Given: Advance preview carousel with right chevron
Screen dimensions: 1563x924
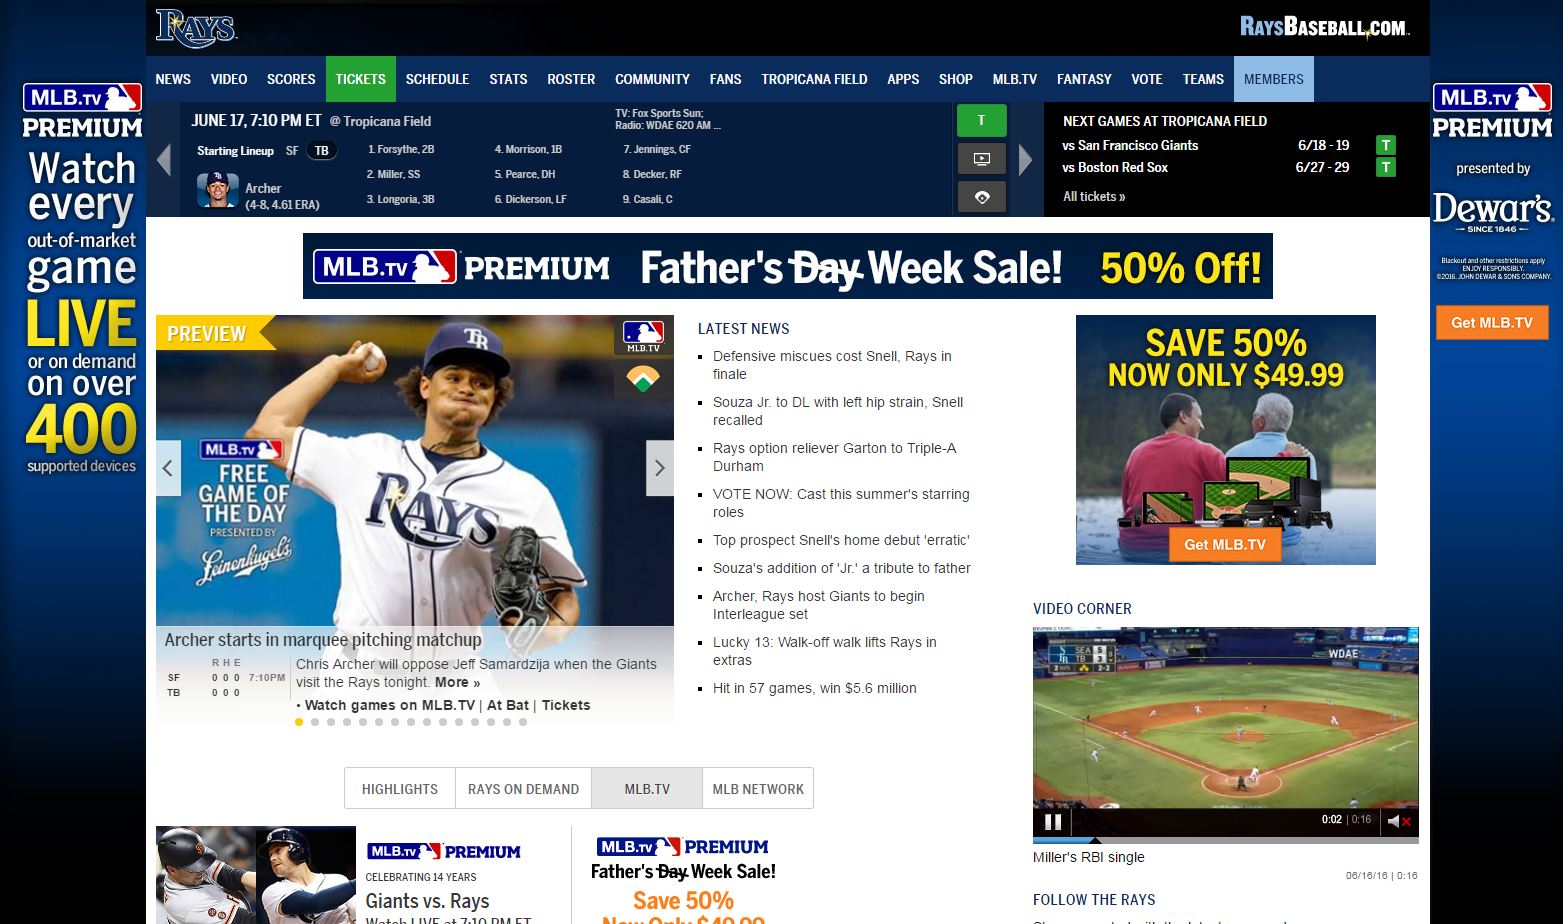Looking at the screenshot, I should coord(660,468).
